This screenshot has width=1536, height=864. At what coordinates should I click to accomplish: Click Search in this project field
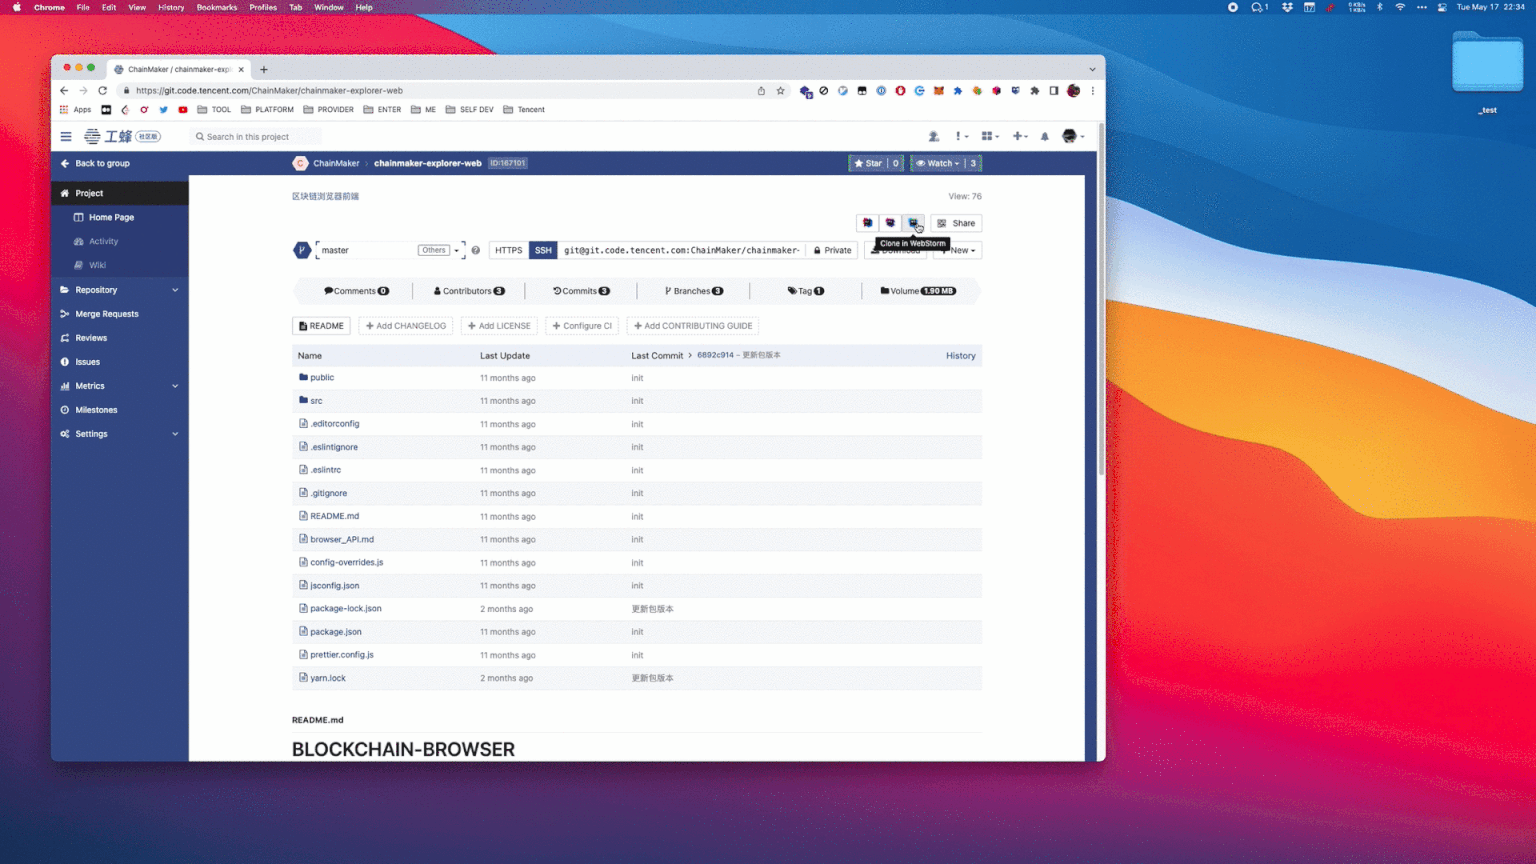pos(256,137)
